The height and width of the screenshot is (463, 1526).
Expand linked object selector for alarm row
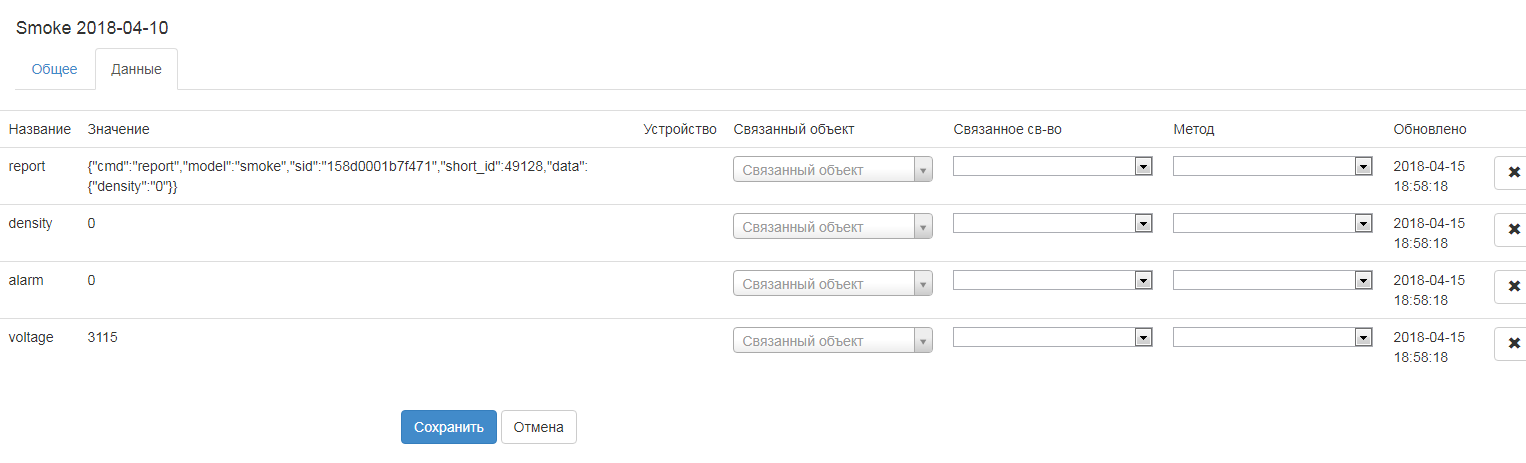[x=832, y=284]
